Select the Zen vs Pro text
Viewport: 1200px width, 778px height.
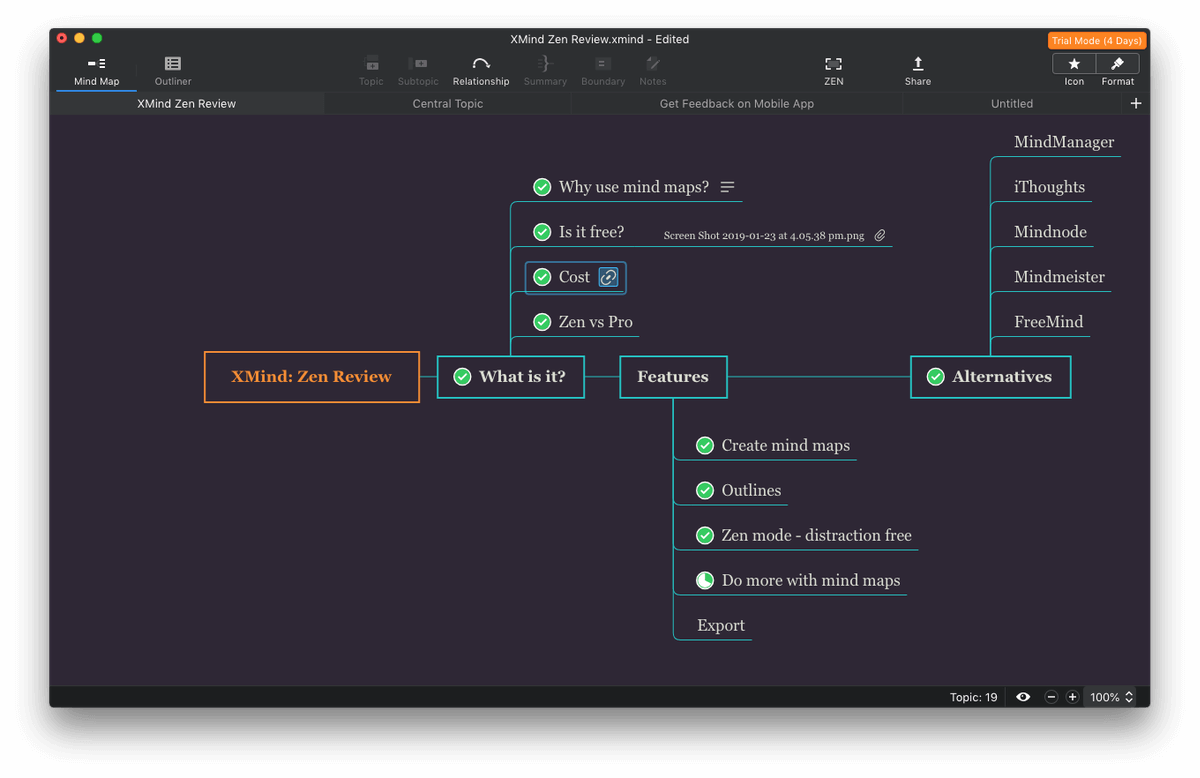click(596, 322)
